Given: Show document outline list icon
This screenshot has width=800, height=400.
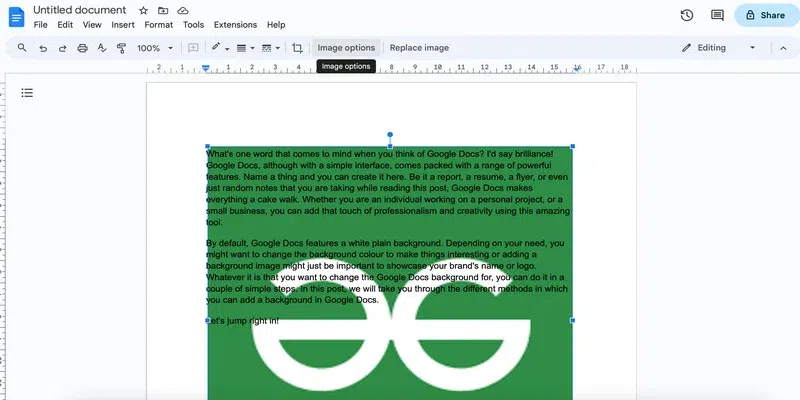Looking at the screenshot, I should (x=27, y=93).
